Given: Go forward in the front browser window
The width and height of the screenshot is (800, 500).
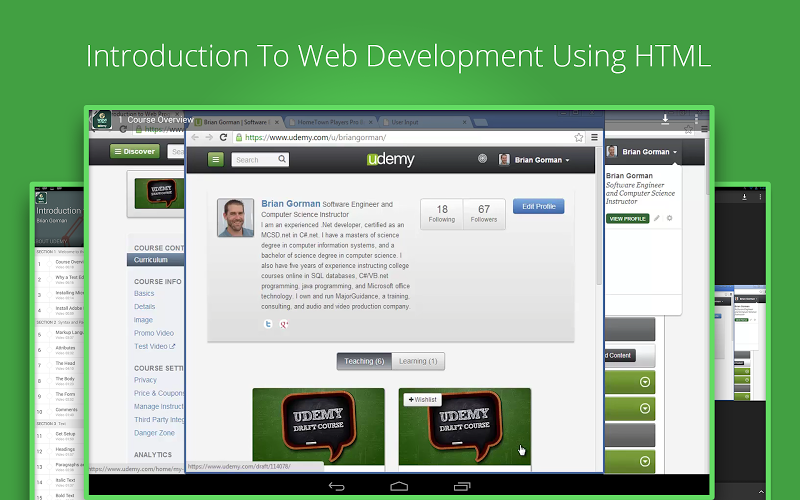Looking at the screenshot, I should [209, 137].
